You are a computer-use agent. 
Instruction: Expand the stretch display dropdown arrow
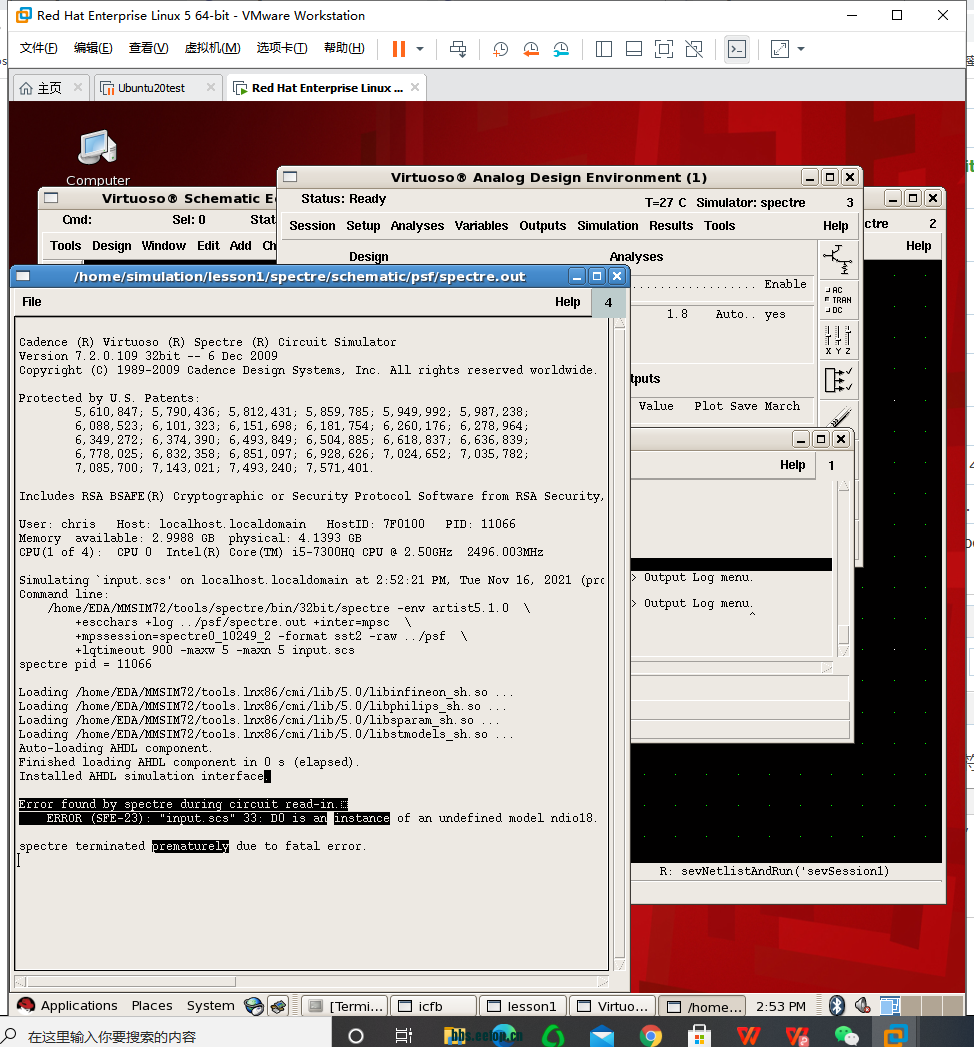801,49
